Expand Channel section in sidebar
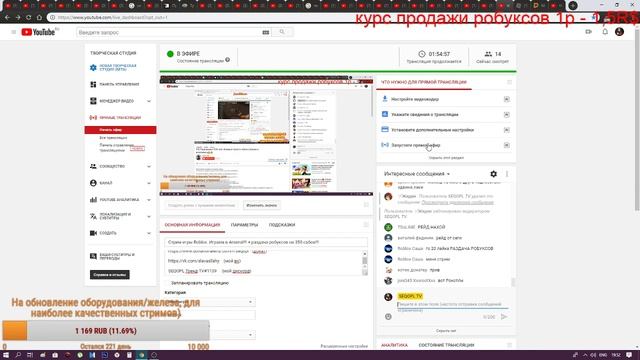This screenshot has height=360, width=640. (149, 183)
